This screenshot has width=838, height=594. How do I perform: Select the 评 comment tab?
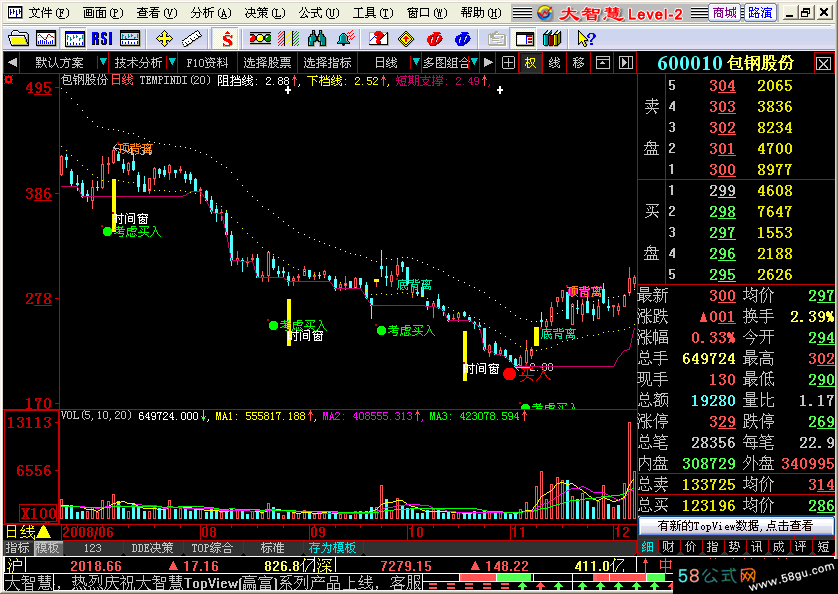click(800, 547)
